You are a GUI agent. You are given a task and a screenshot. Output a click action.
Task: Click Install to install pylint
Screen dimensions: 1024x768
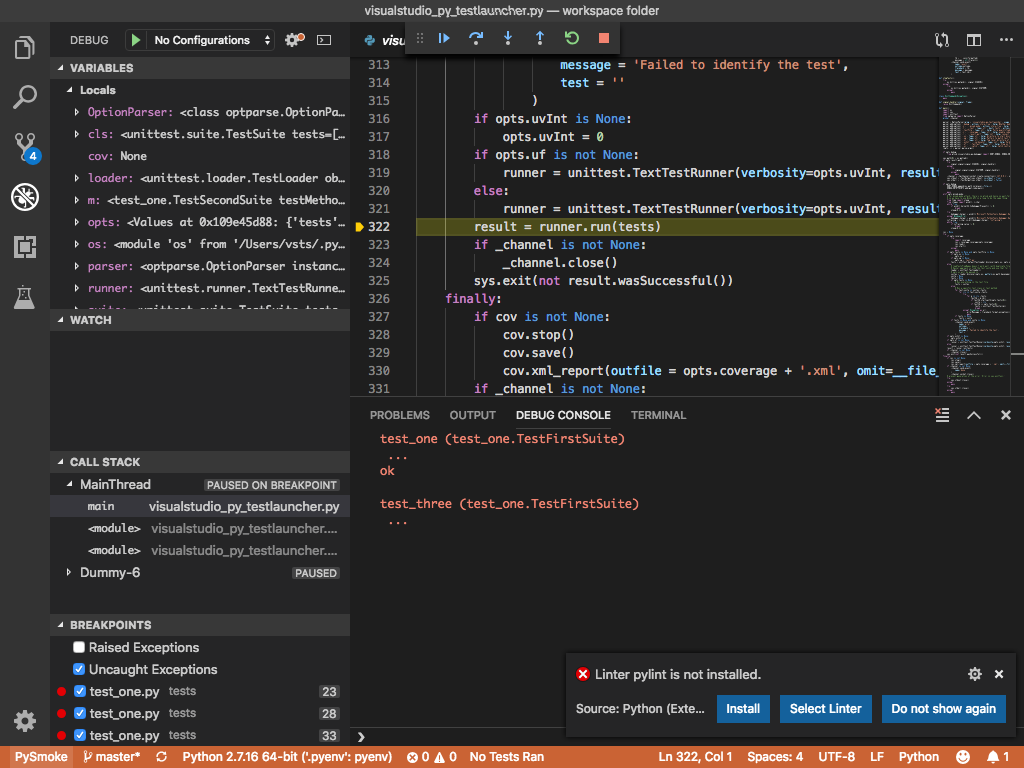743,708
